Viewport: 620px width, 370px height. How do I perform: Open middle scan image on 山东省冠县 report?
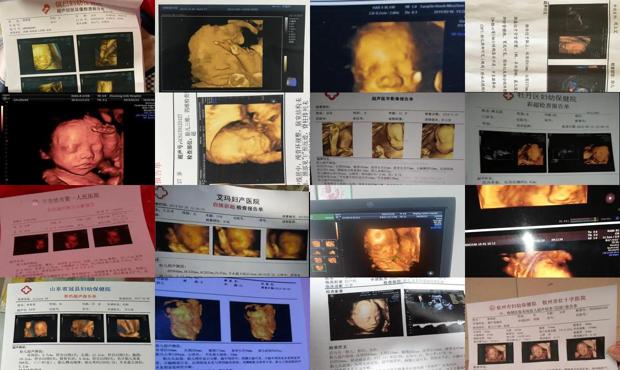coord(82,328)
